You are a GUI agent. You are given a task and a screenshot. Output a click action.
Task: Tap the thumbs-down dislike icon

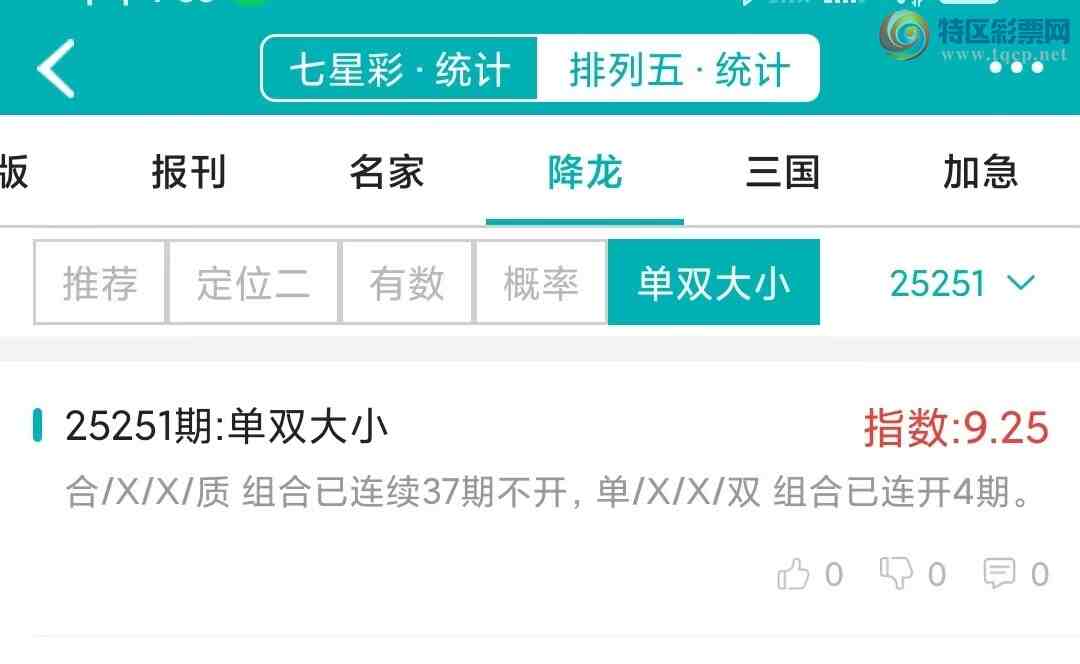[x=896, y=573]
